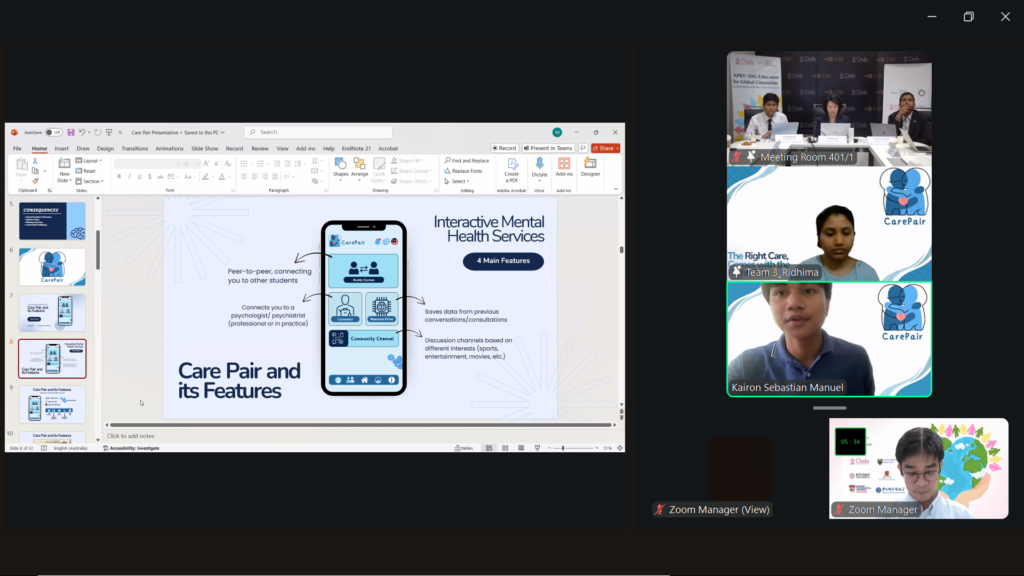1024x576 pixels.
Task: Select slide 5 Consequences thumbnail
Action: coord(52,221)
